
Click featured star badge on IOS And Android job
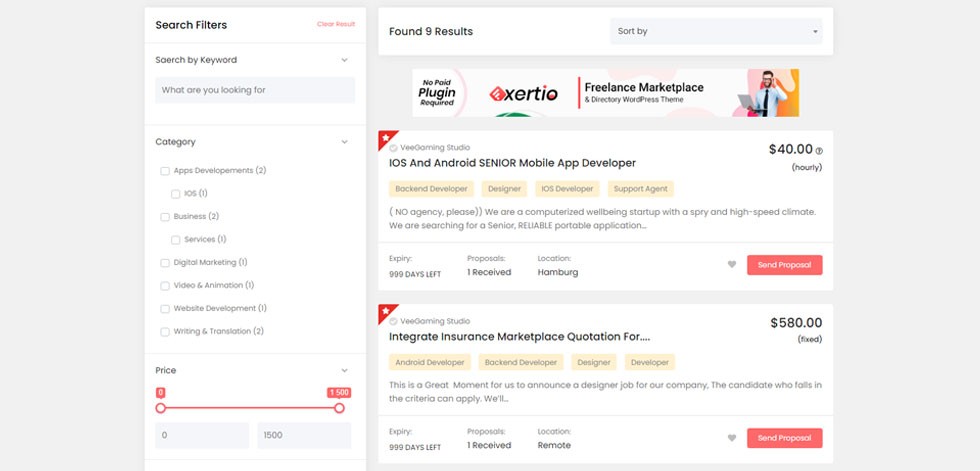pyautogui.click(x=386, y=137)
